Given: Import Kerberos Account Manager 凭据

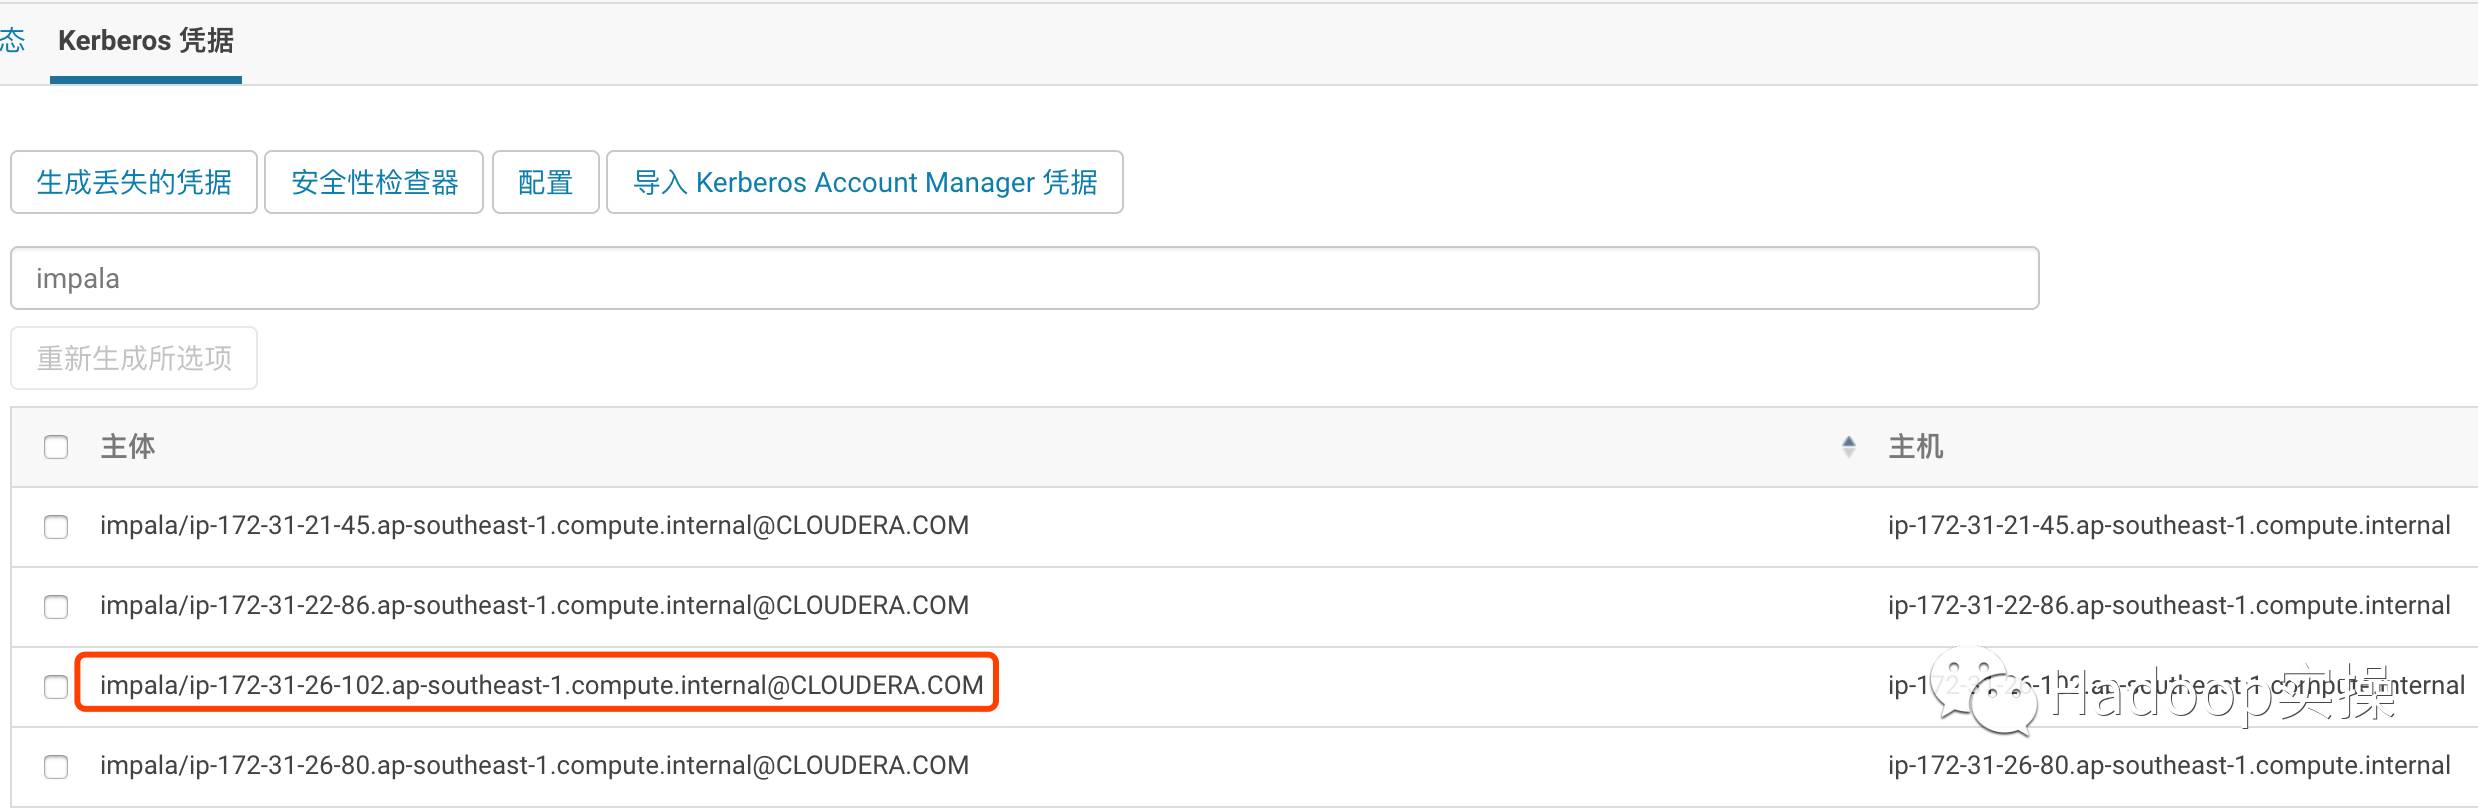Looking at the screenshot, I should [865, 182].
